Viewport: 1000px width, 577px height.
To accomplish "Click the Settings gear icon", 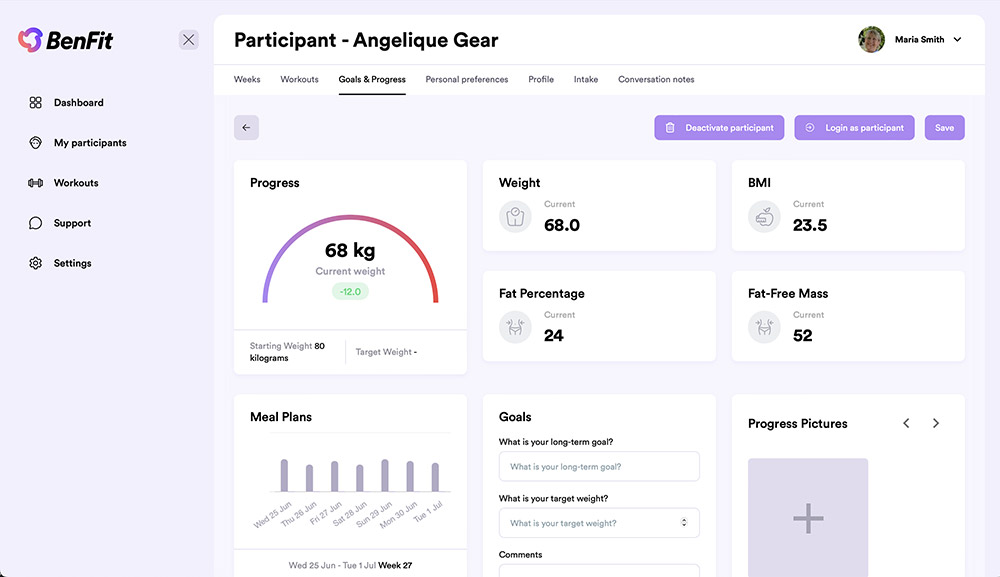I will click(35, 263).
